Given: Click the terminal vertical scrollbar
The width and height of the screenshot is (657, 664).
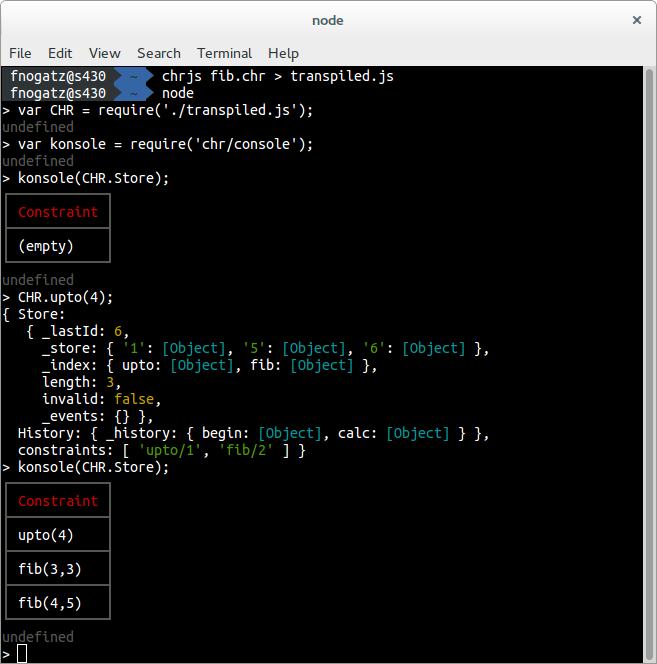Looking at the screenshot, I should click(649, 364).
